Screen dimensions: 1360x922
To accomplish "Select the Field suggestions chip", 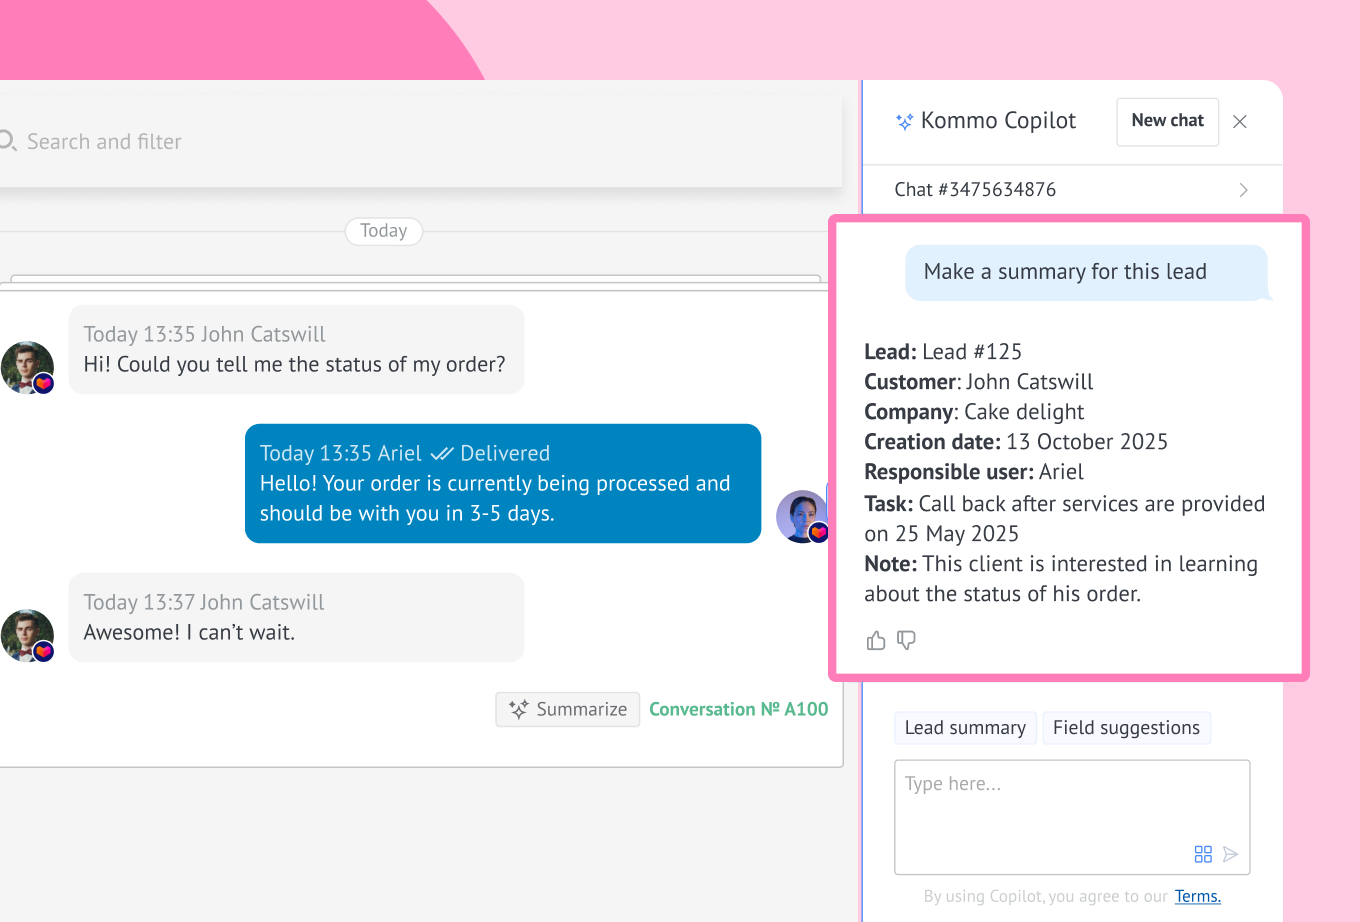I will pos(1126,728).
